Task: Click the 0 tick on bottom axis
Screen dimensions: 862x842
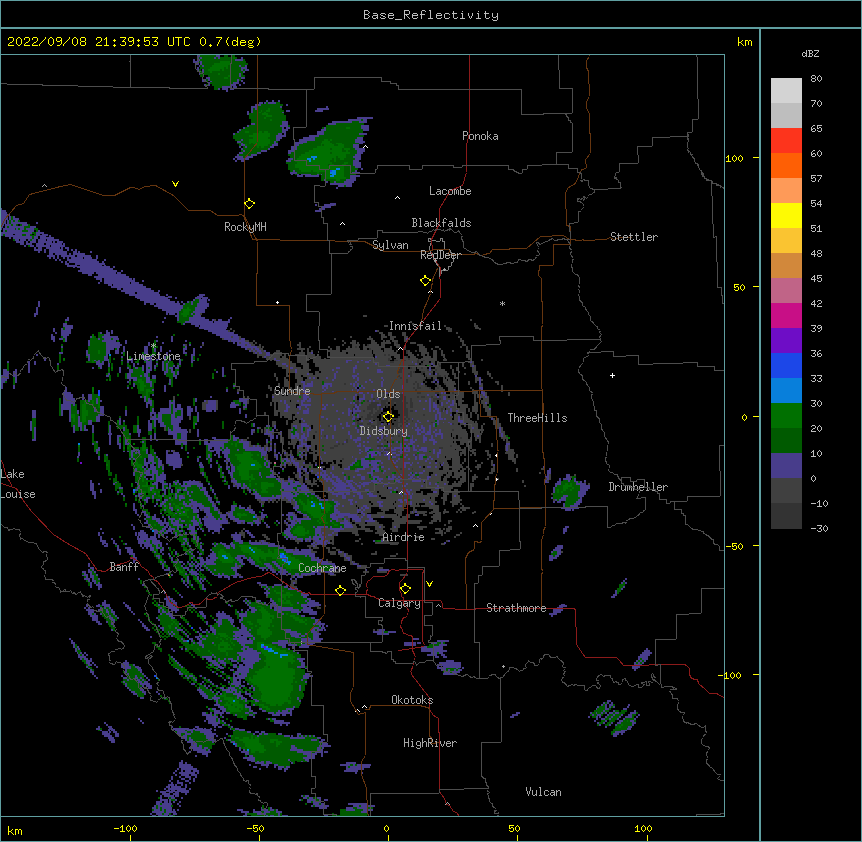Action: click(386, 828)
